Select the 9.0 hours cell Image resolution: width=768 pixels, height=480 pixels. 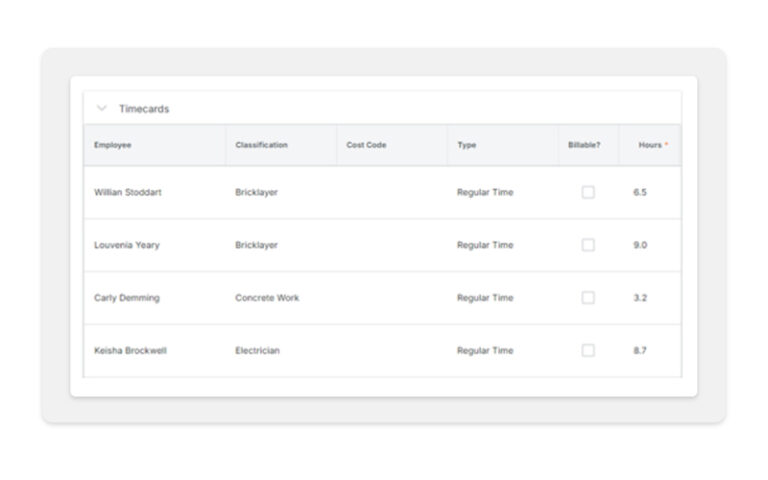coord(640,245)
